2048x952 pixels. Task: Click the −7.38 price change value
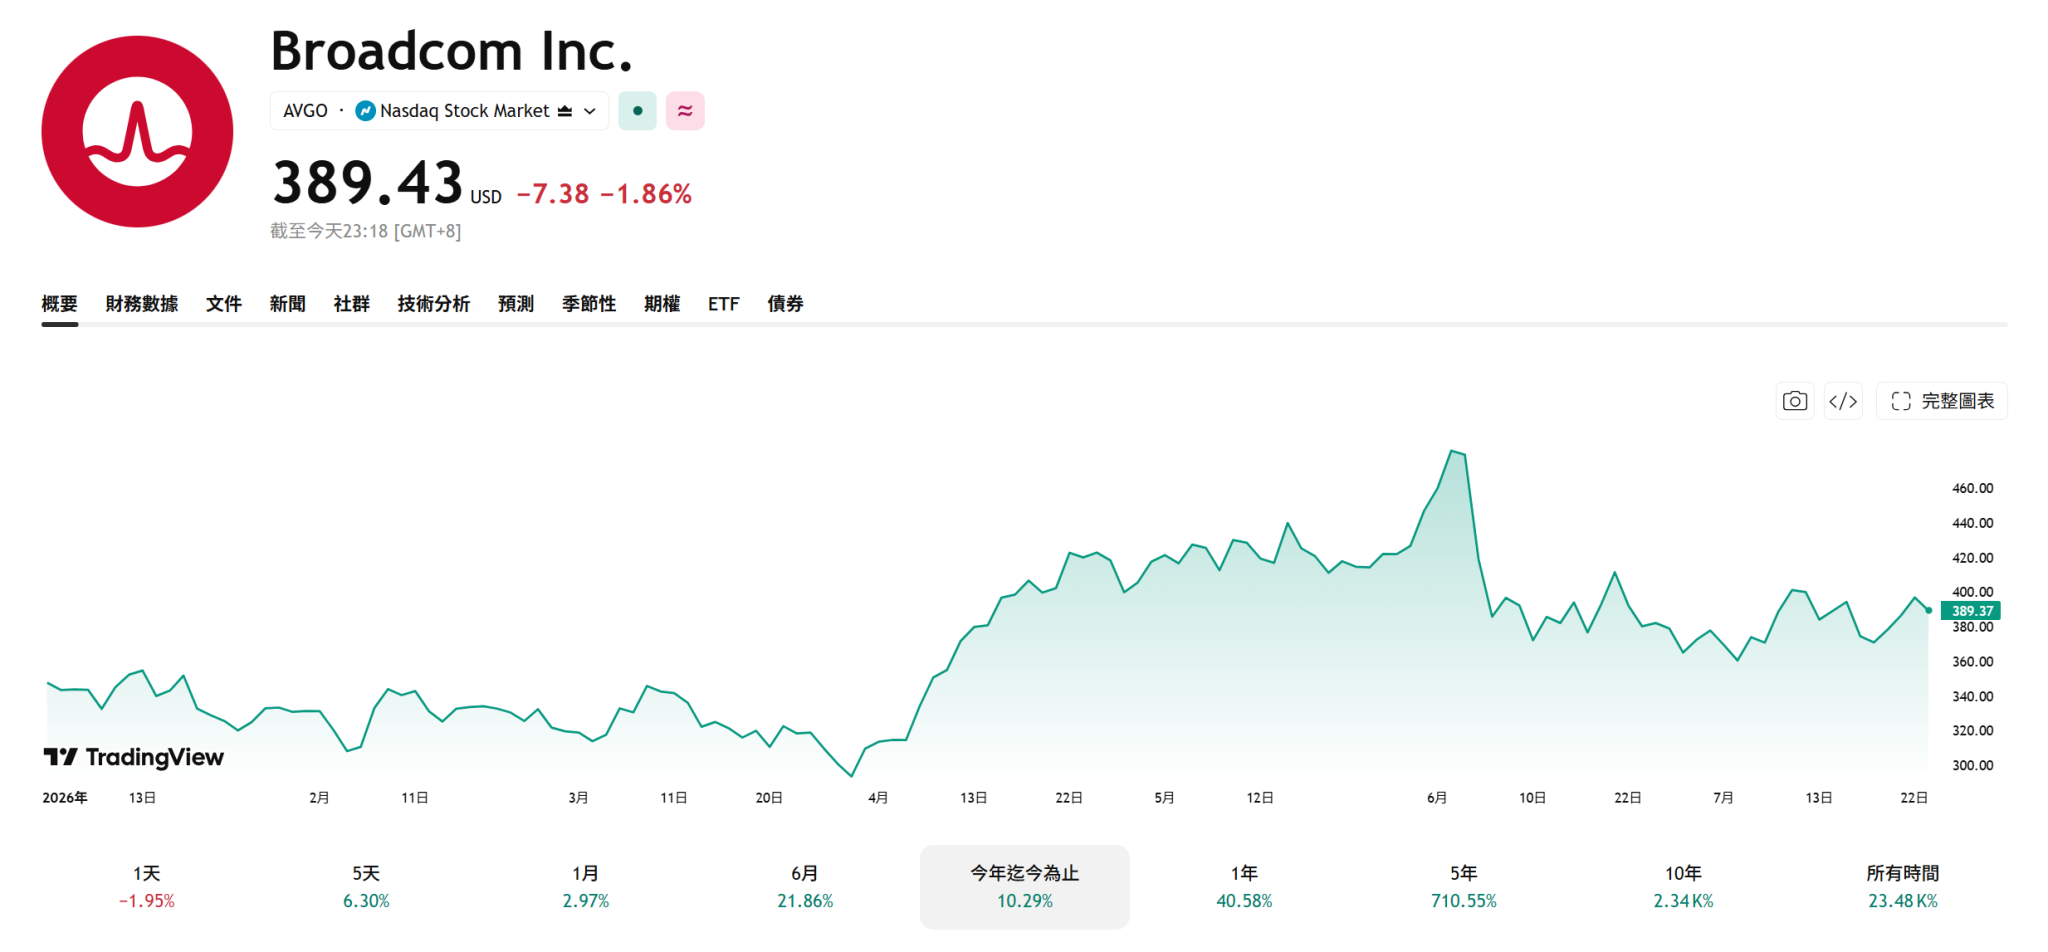[553, 194]
